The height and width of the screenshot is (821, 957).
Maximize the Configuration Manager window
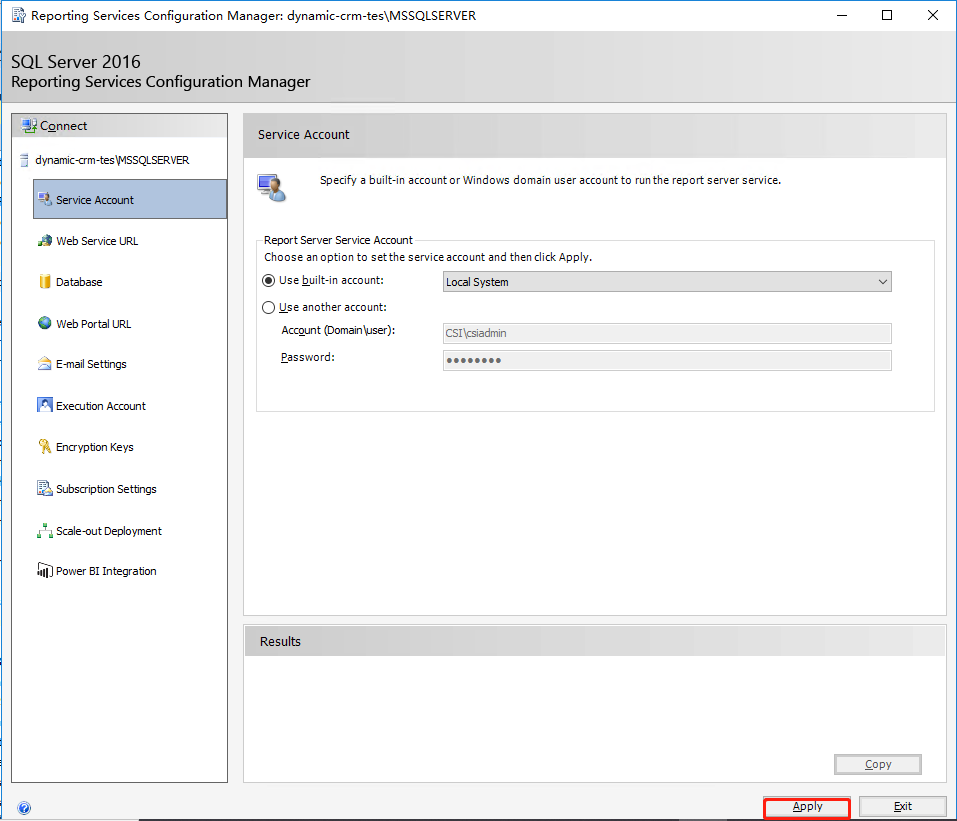tap(887, 15)
